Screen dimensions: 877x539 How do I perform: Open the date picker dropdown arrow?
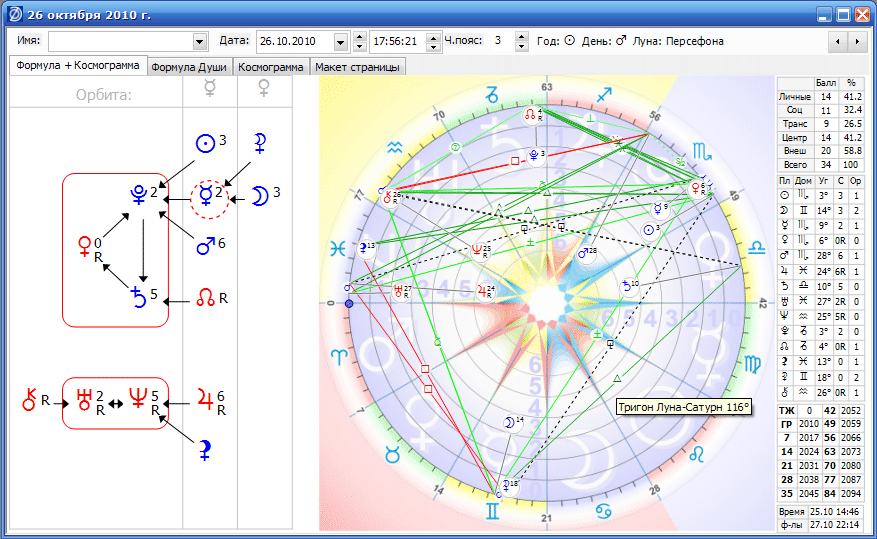pyautogui.click(x=340, y=41)
